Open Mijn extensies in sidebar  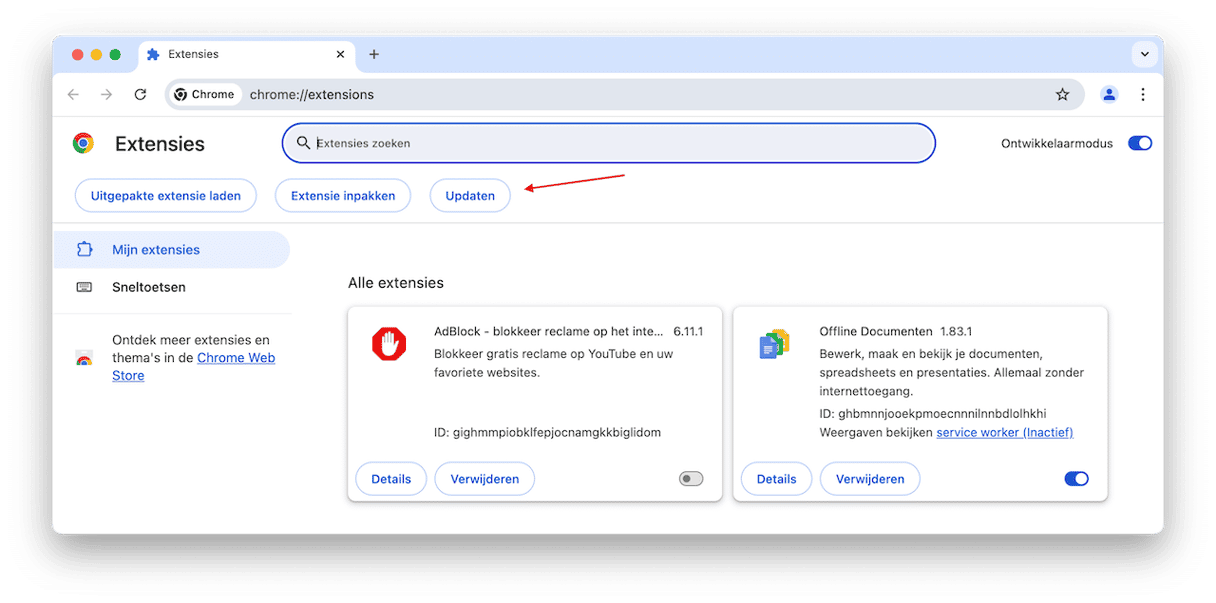click(171, 250)
